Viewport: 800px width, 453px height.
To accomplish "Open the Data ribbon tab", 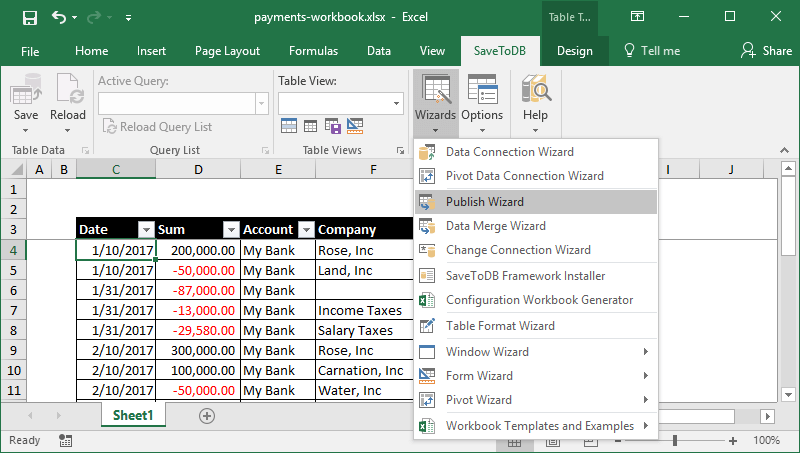I will point(379,51).
